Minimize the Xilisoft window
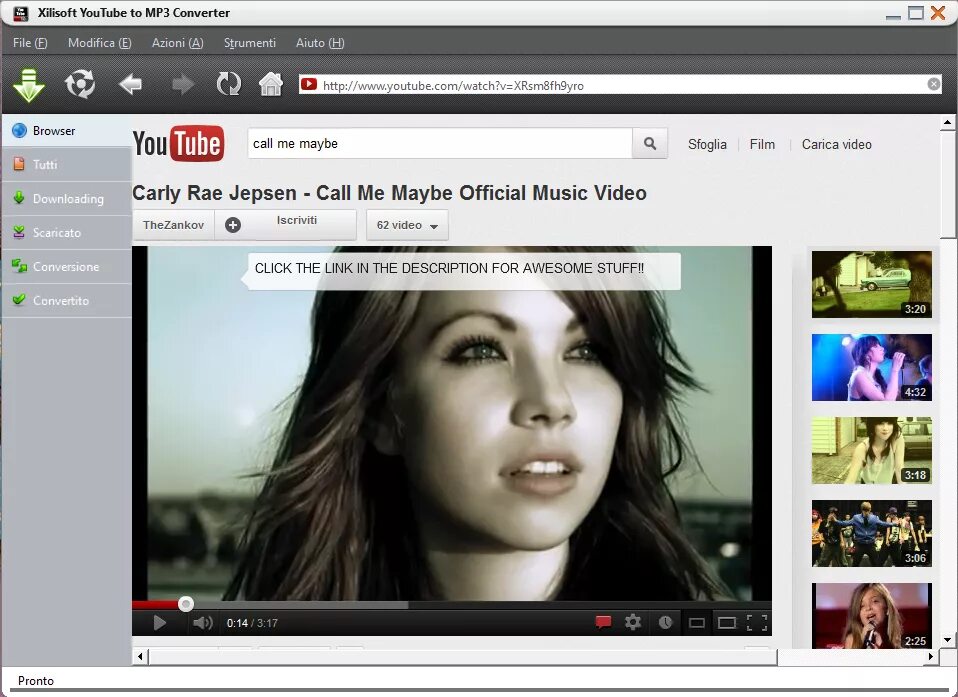The height and width of the screenshot is (697, 958). (x=893, y=16)
